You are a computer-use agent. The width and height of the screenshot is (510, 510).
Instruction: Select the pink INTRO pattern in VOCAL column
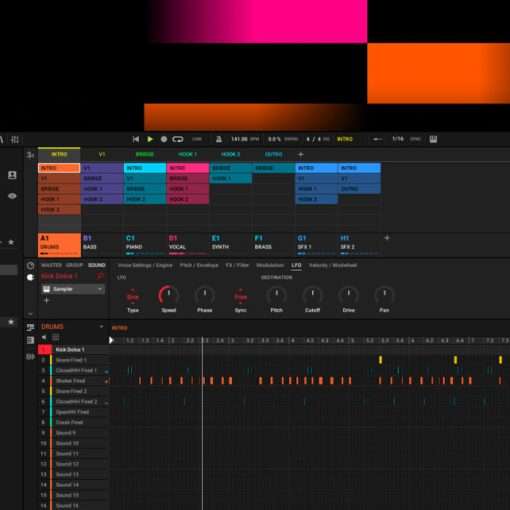(188, 168)
